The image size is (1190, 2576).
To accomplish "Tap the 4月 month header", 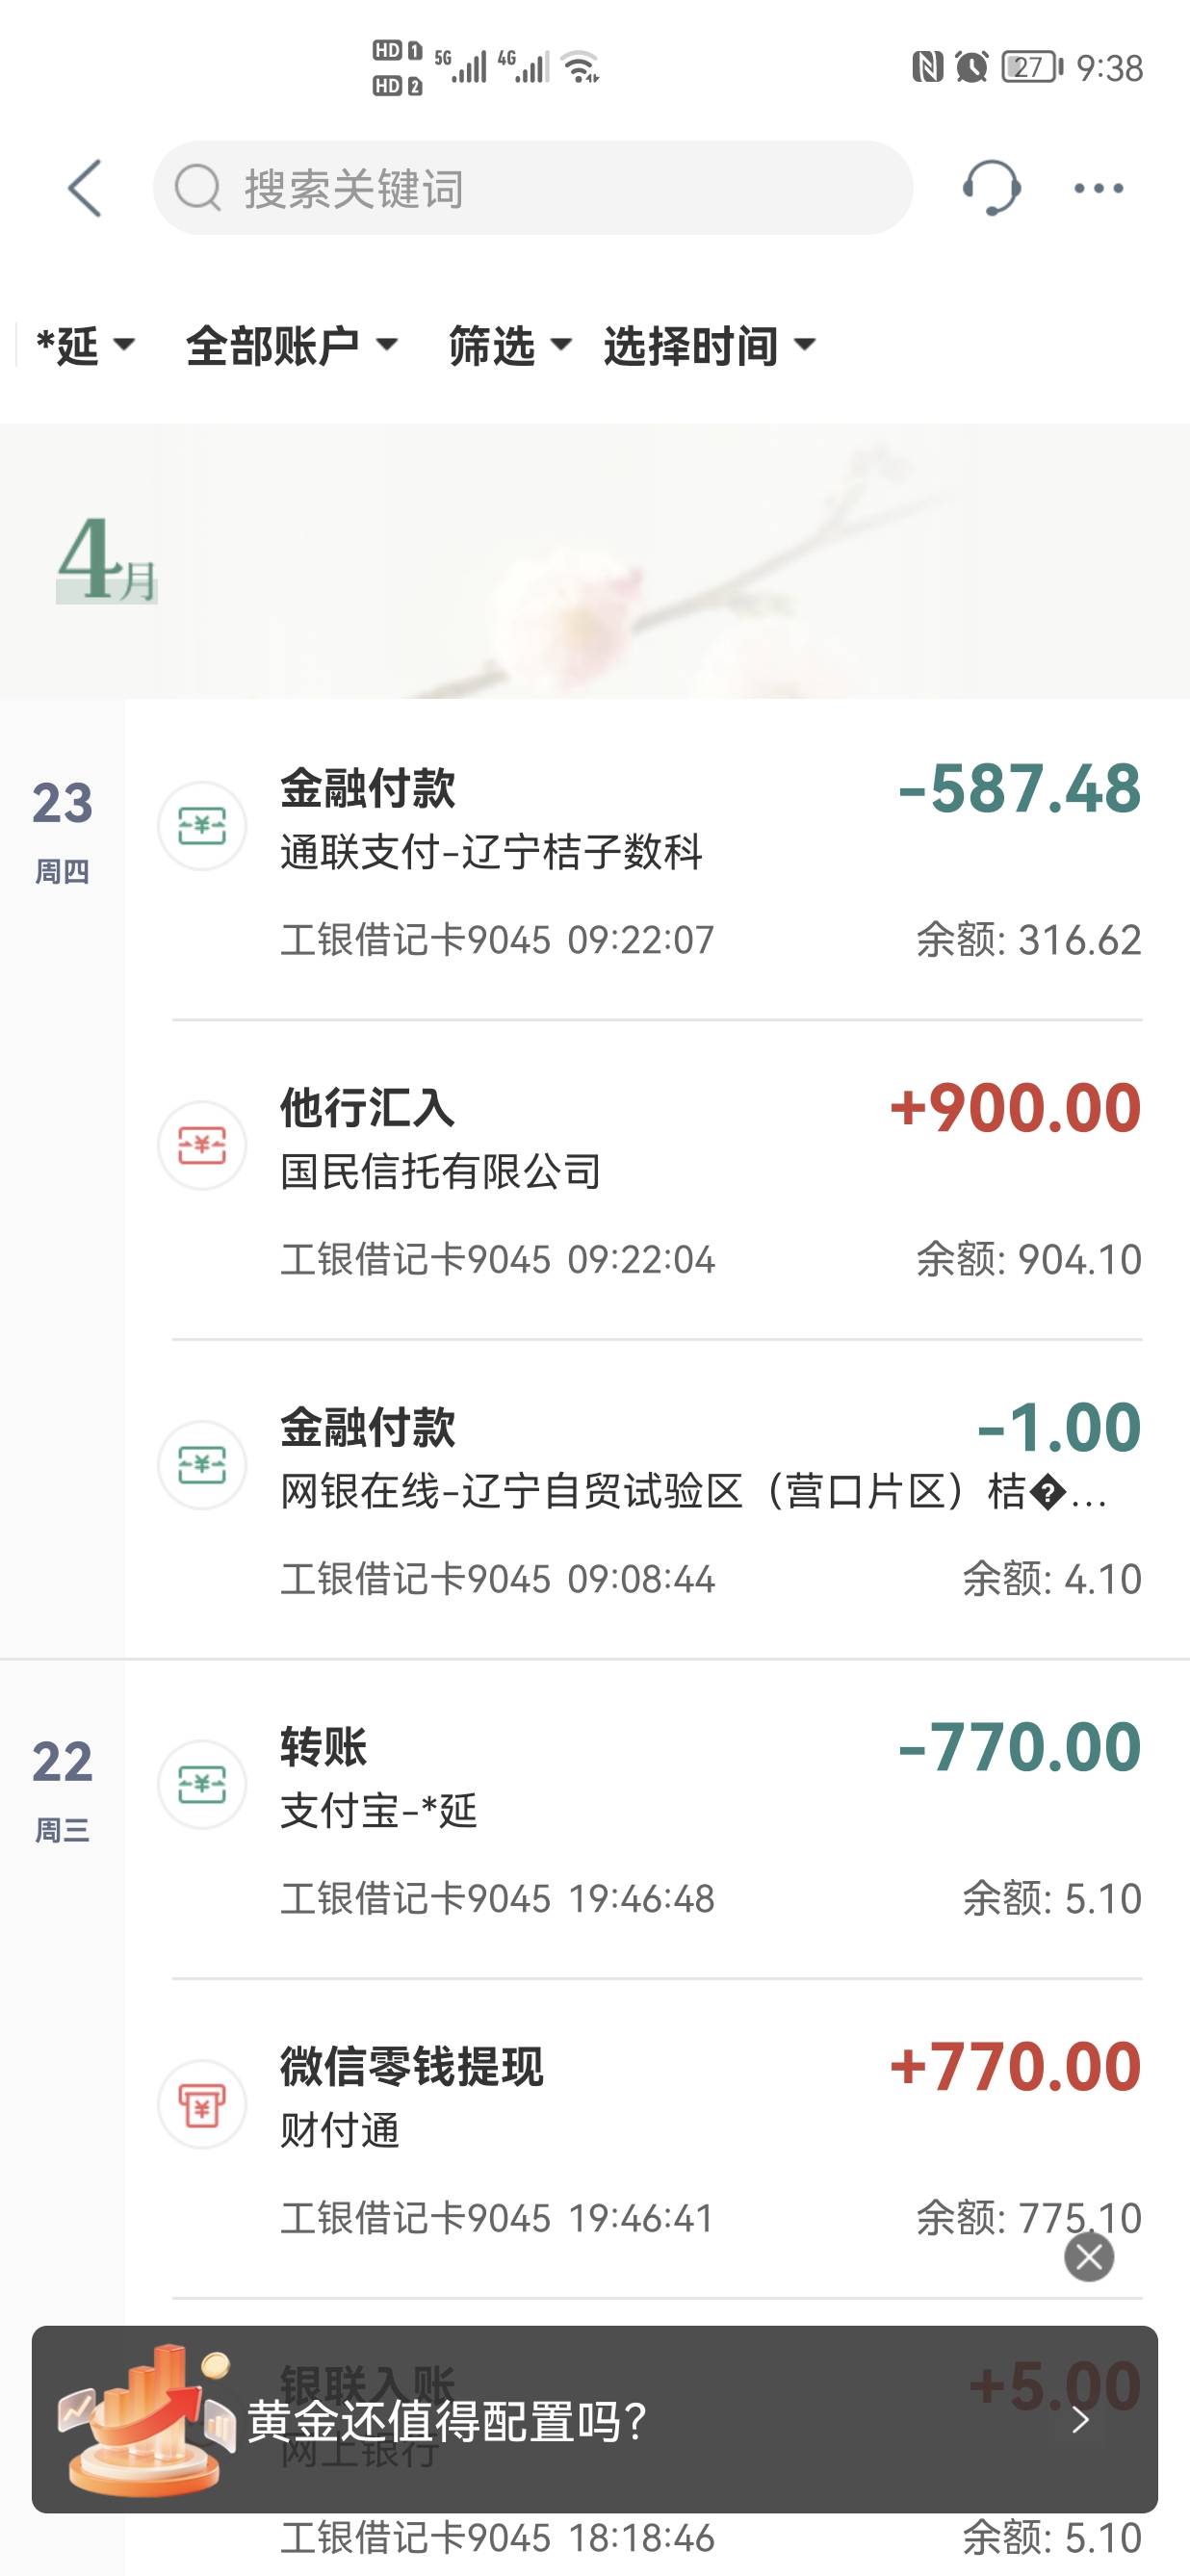I will (x=106, y=560).
